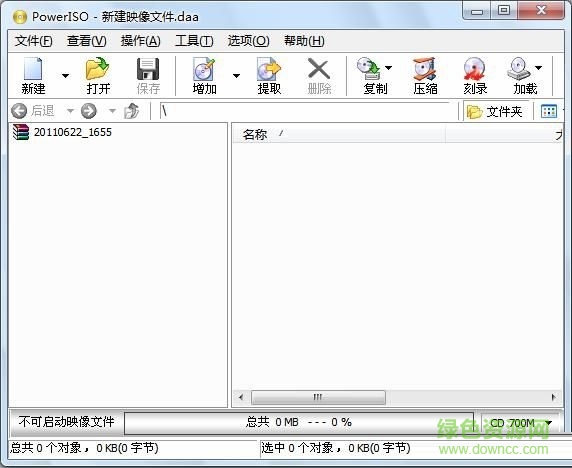Click the Add (增加) disc icon
The image size is (572, 468).
(x=204, y=69)
